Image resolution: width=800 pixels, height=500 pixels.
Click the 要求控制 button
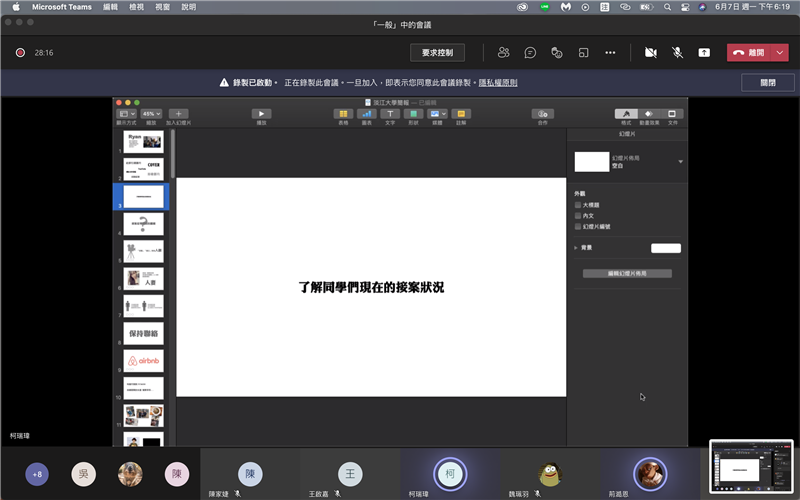tap(437, 52)
